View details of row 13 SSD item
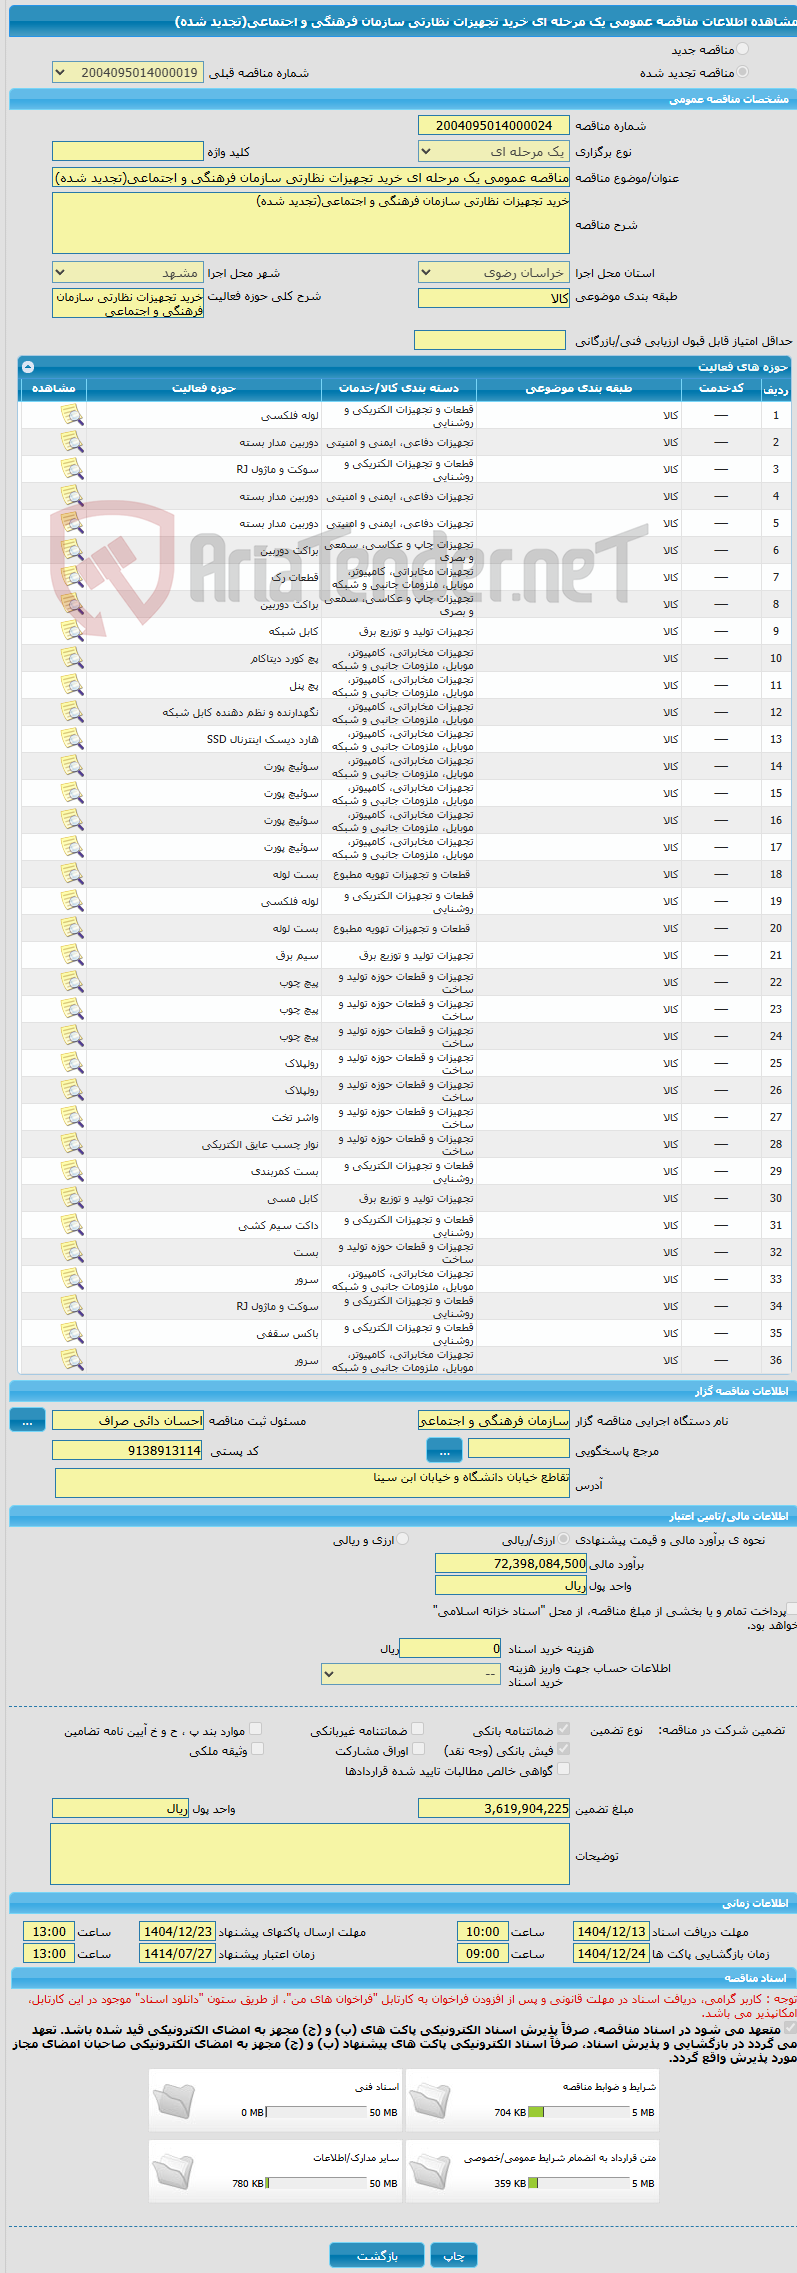 pos(72,739)
